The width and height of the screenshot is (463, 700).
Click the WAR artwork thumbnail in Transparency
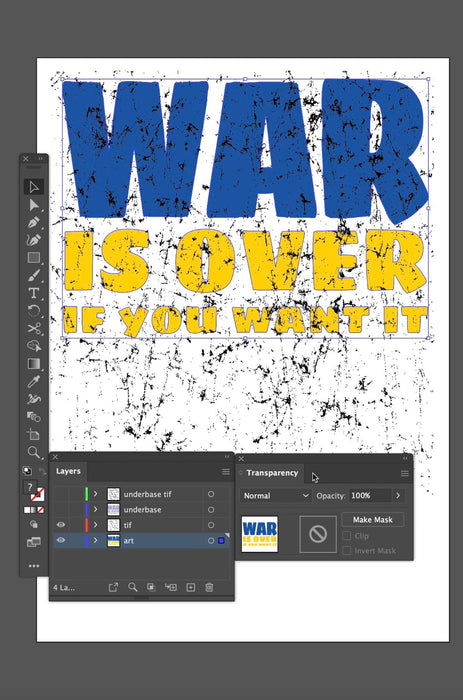coord(260,534)
